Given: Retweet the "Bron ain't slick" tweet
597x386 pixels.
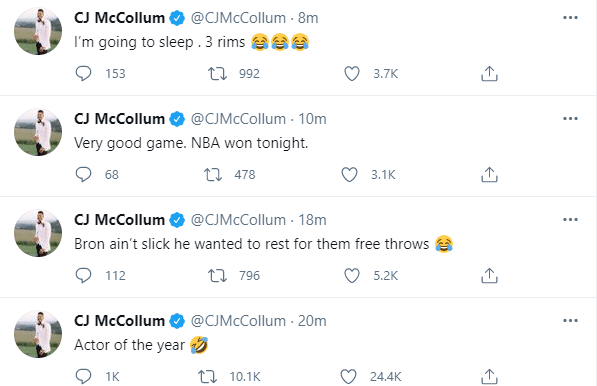Looking at the screenshot, I should pos(217,276).
